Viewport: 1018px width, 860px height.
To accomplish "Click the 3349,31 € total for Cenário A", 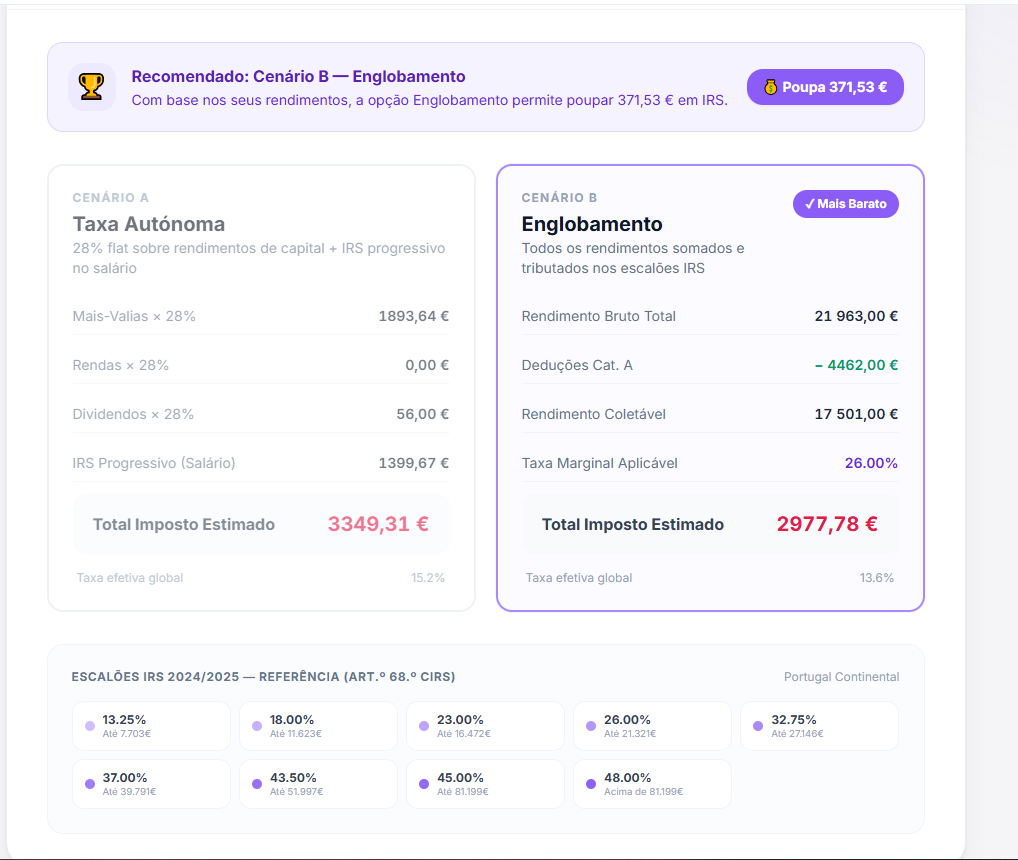I will click(378, 524).
